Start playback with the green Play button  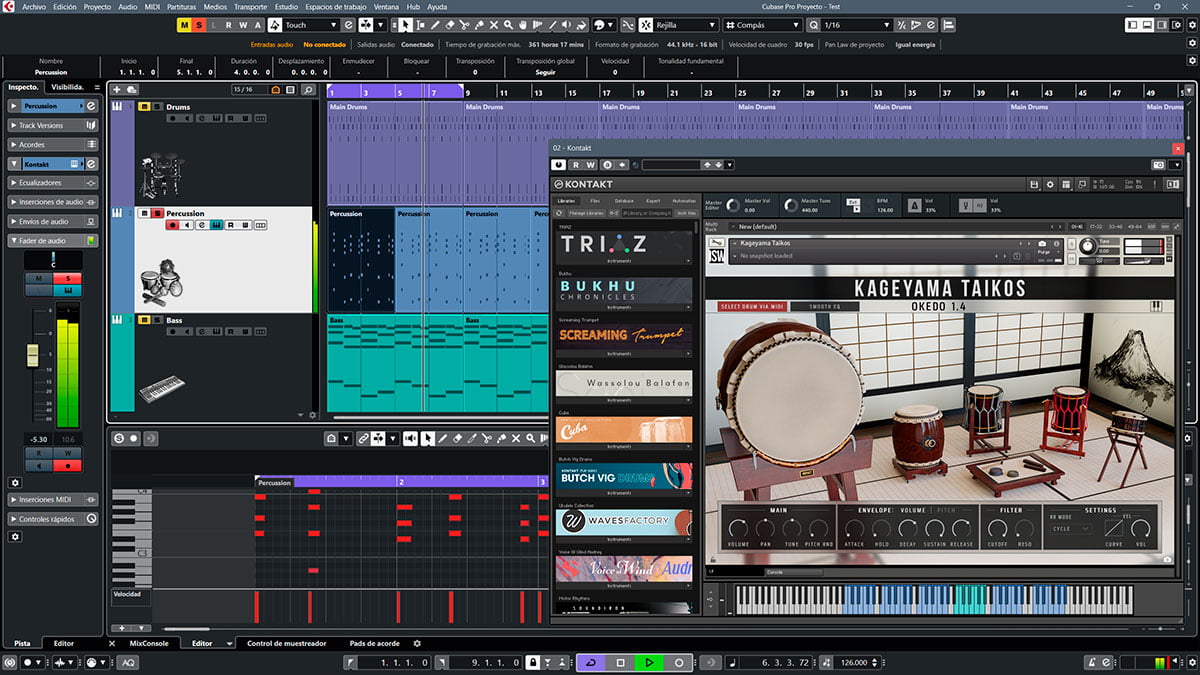click(649, 662)
